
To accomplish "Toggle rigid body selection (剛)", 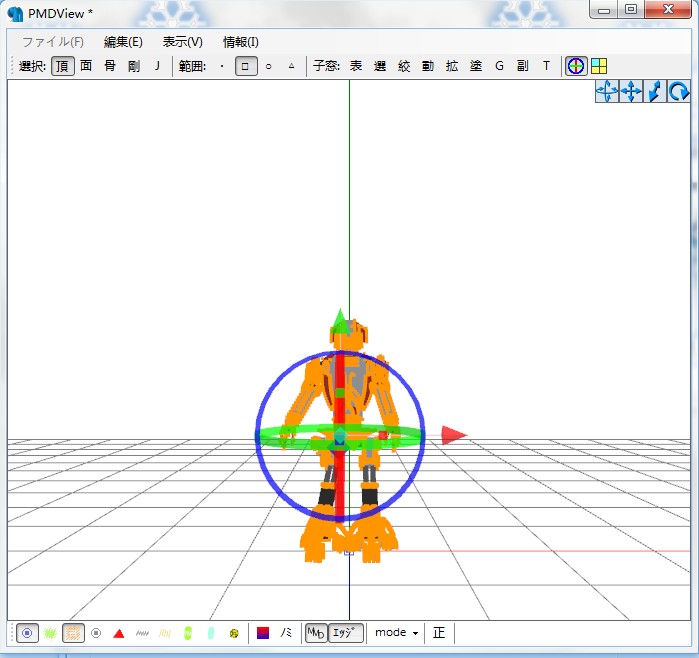I will (x=134, y=66).
